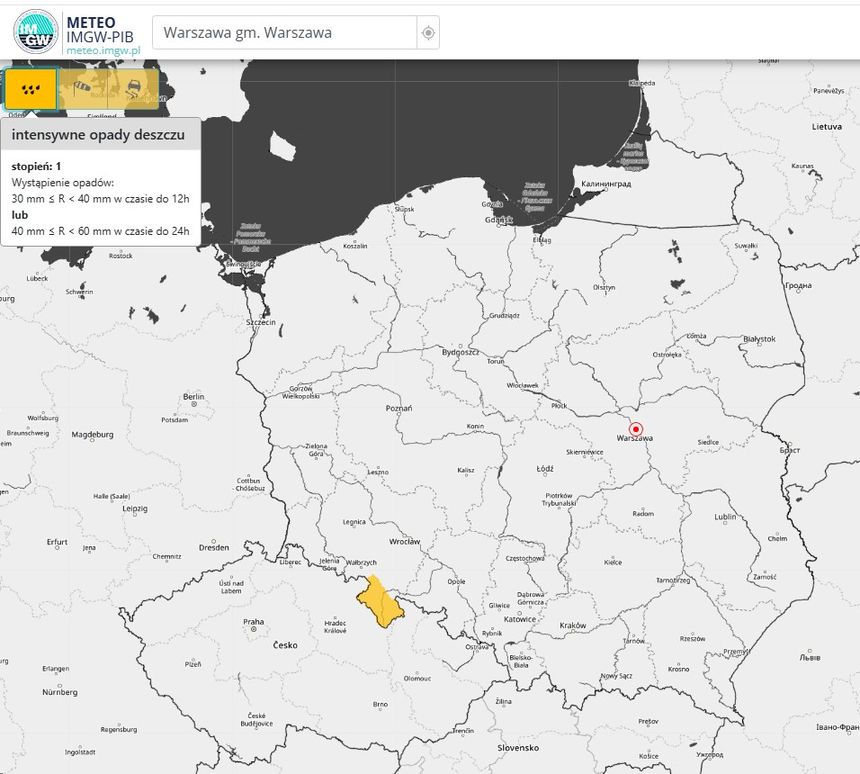This screenshot has height=774, width=860.
Task: Click the Bydgoszcz label on the map
Action: click(x=461, y=352)
